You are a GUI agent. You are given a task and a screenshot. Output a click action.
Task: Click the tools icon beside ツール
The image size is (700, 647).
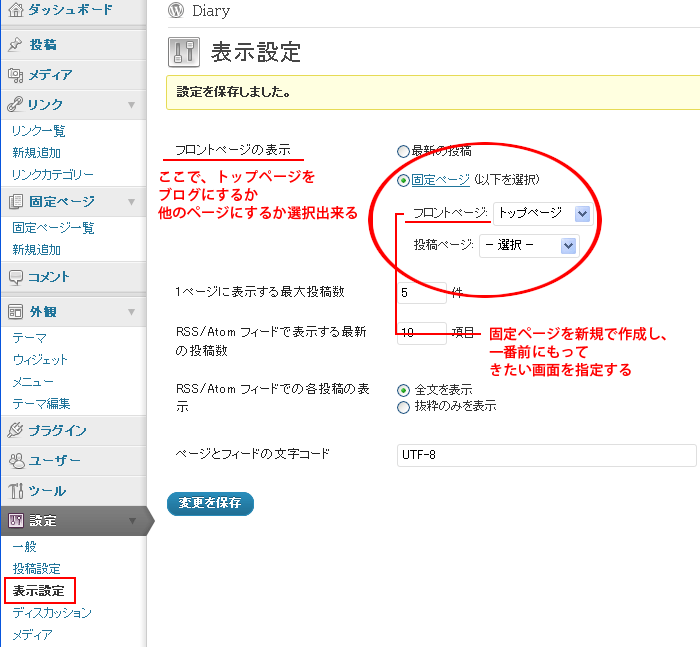pos(15,491)
